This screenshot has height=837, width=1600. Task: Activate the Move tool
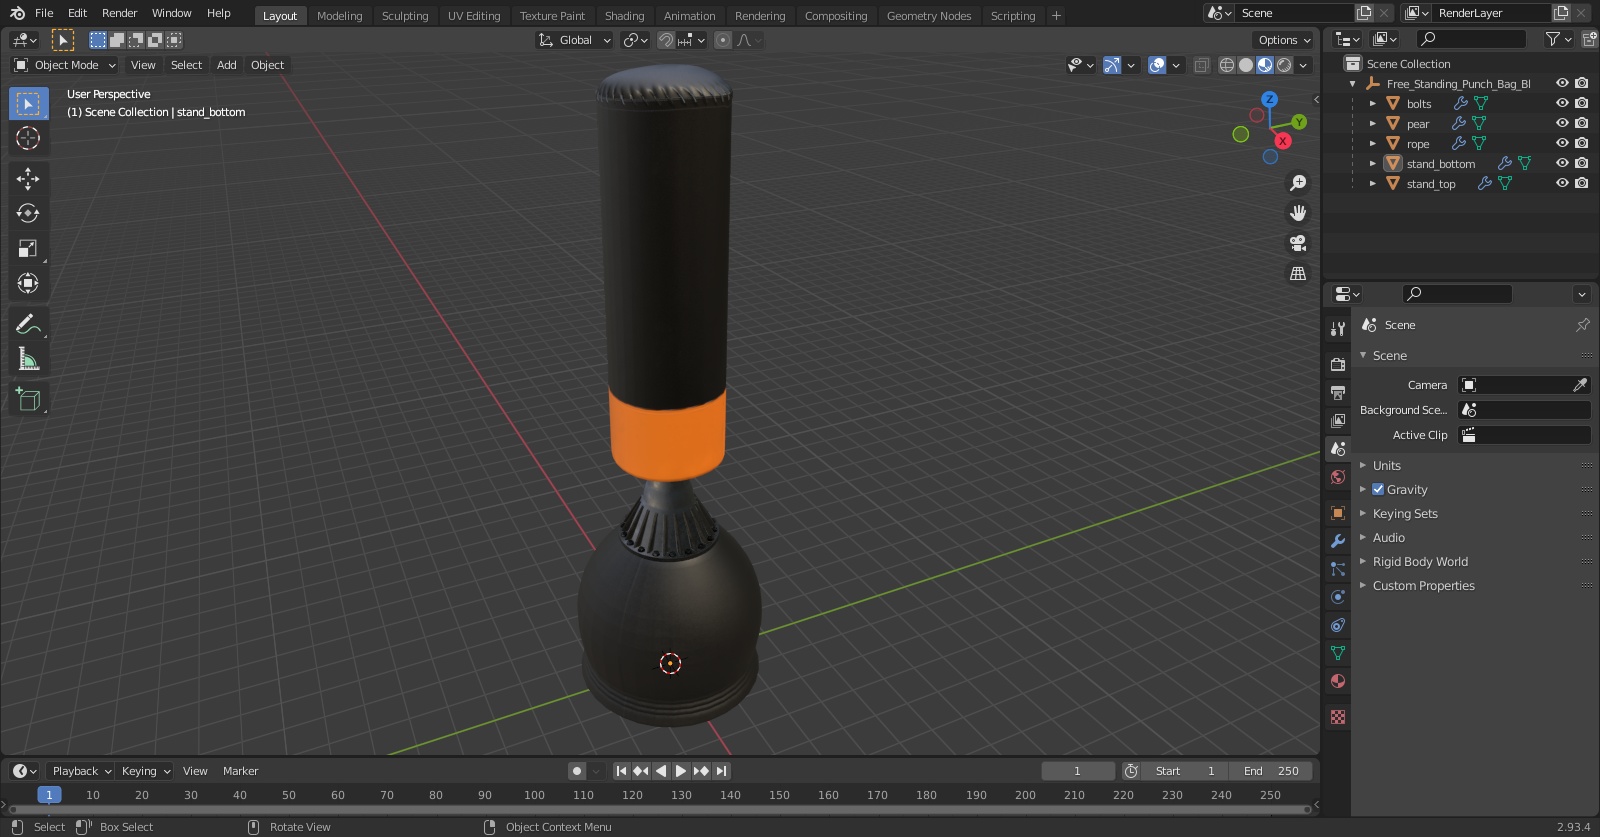point(28,179)
